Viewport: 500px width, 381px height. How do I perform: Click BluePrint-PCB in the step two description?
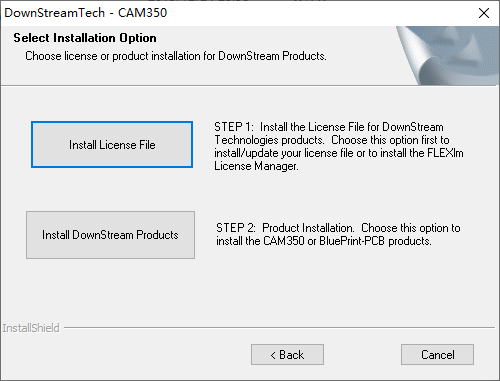(352, 241)
